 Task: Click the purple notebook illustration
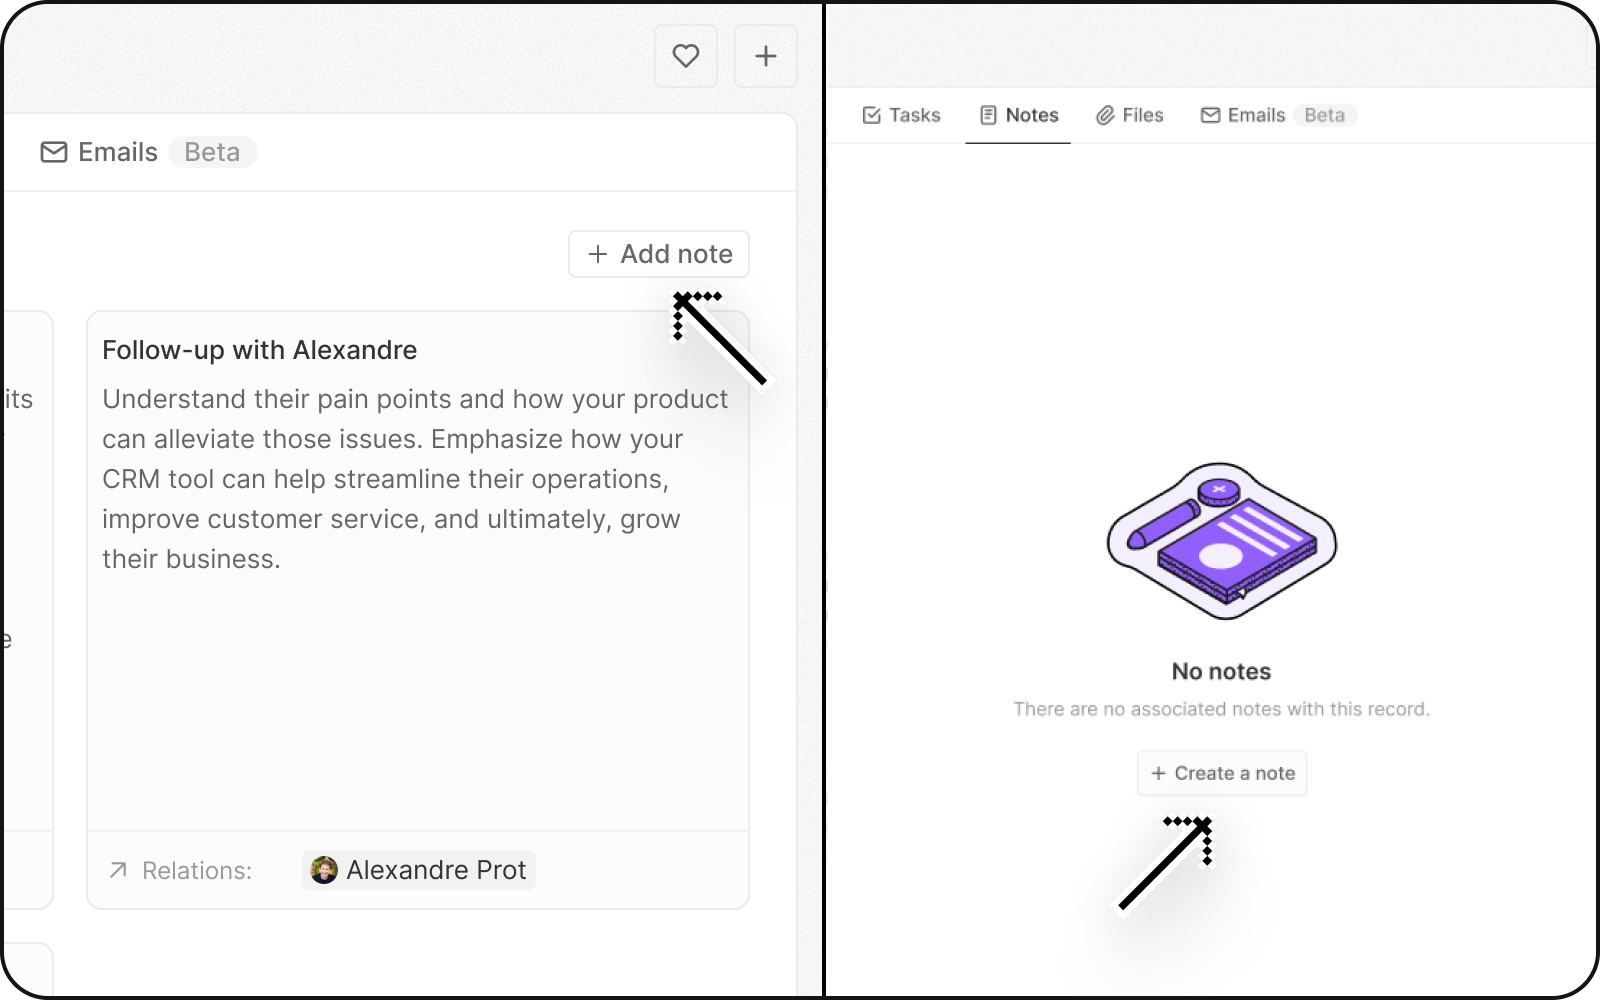(1221, 541)
